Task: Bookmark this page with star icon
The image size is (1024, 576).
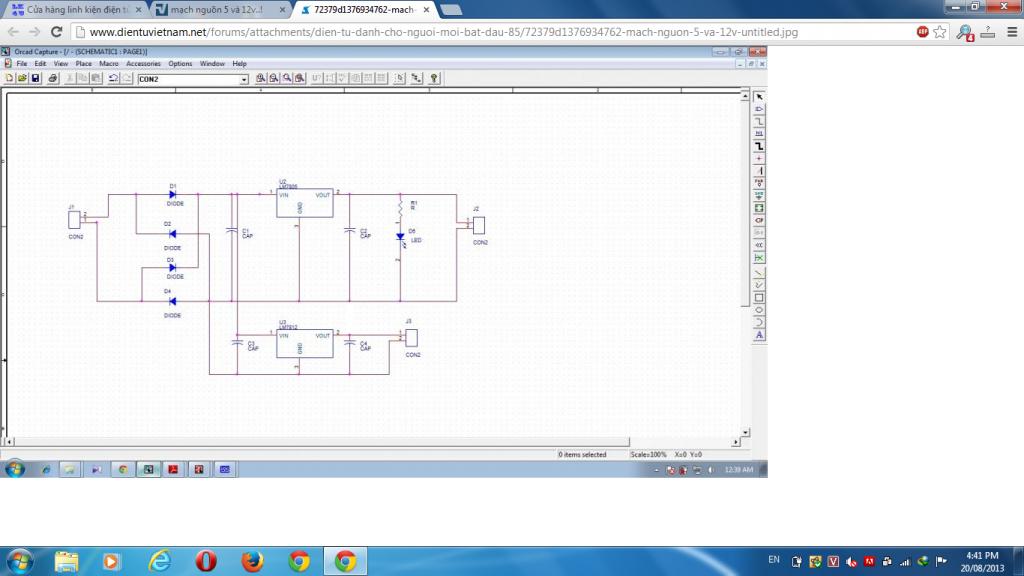Action: pos(940,32)
